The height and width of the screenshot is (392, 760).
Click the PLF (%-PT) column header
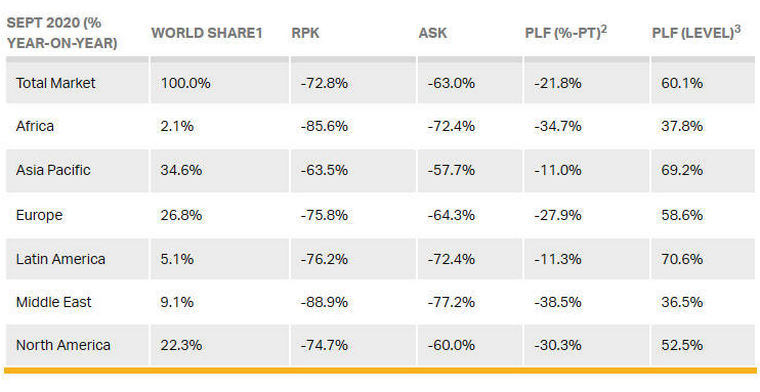566,32
